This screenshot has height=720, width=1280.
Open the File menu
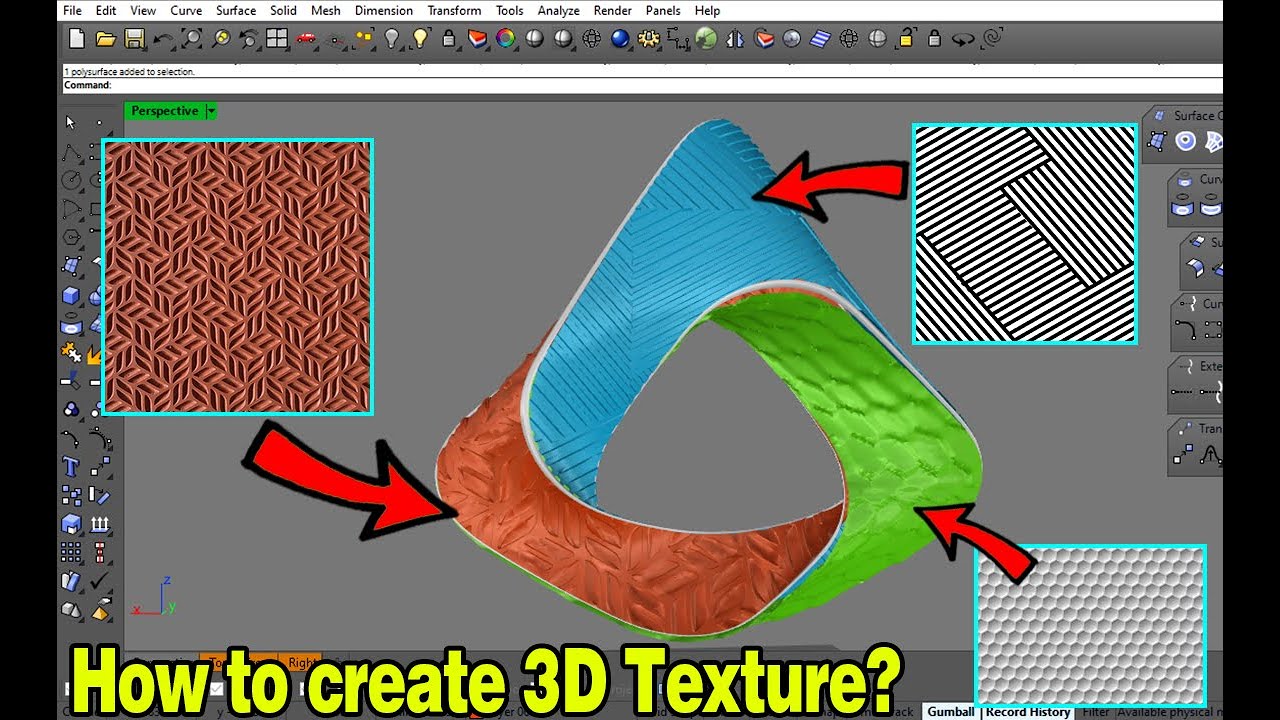point(72,10)
